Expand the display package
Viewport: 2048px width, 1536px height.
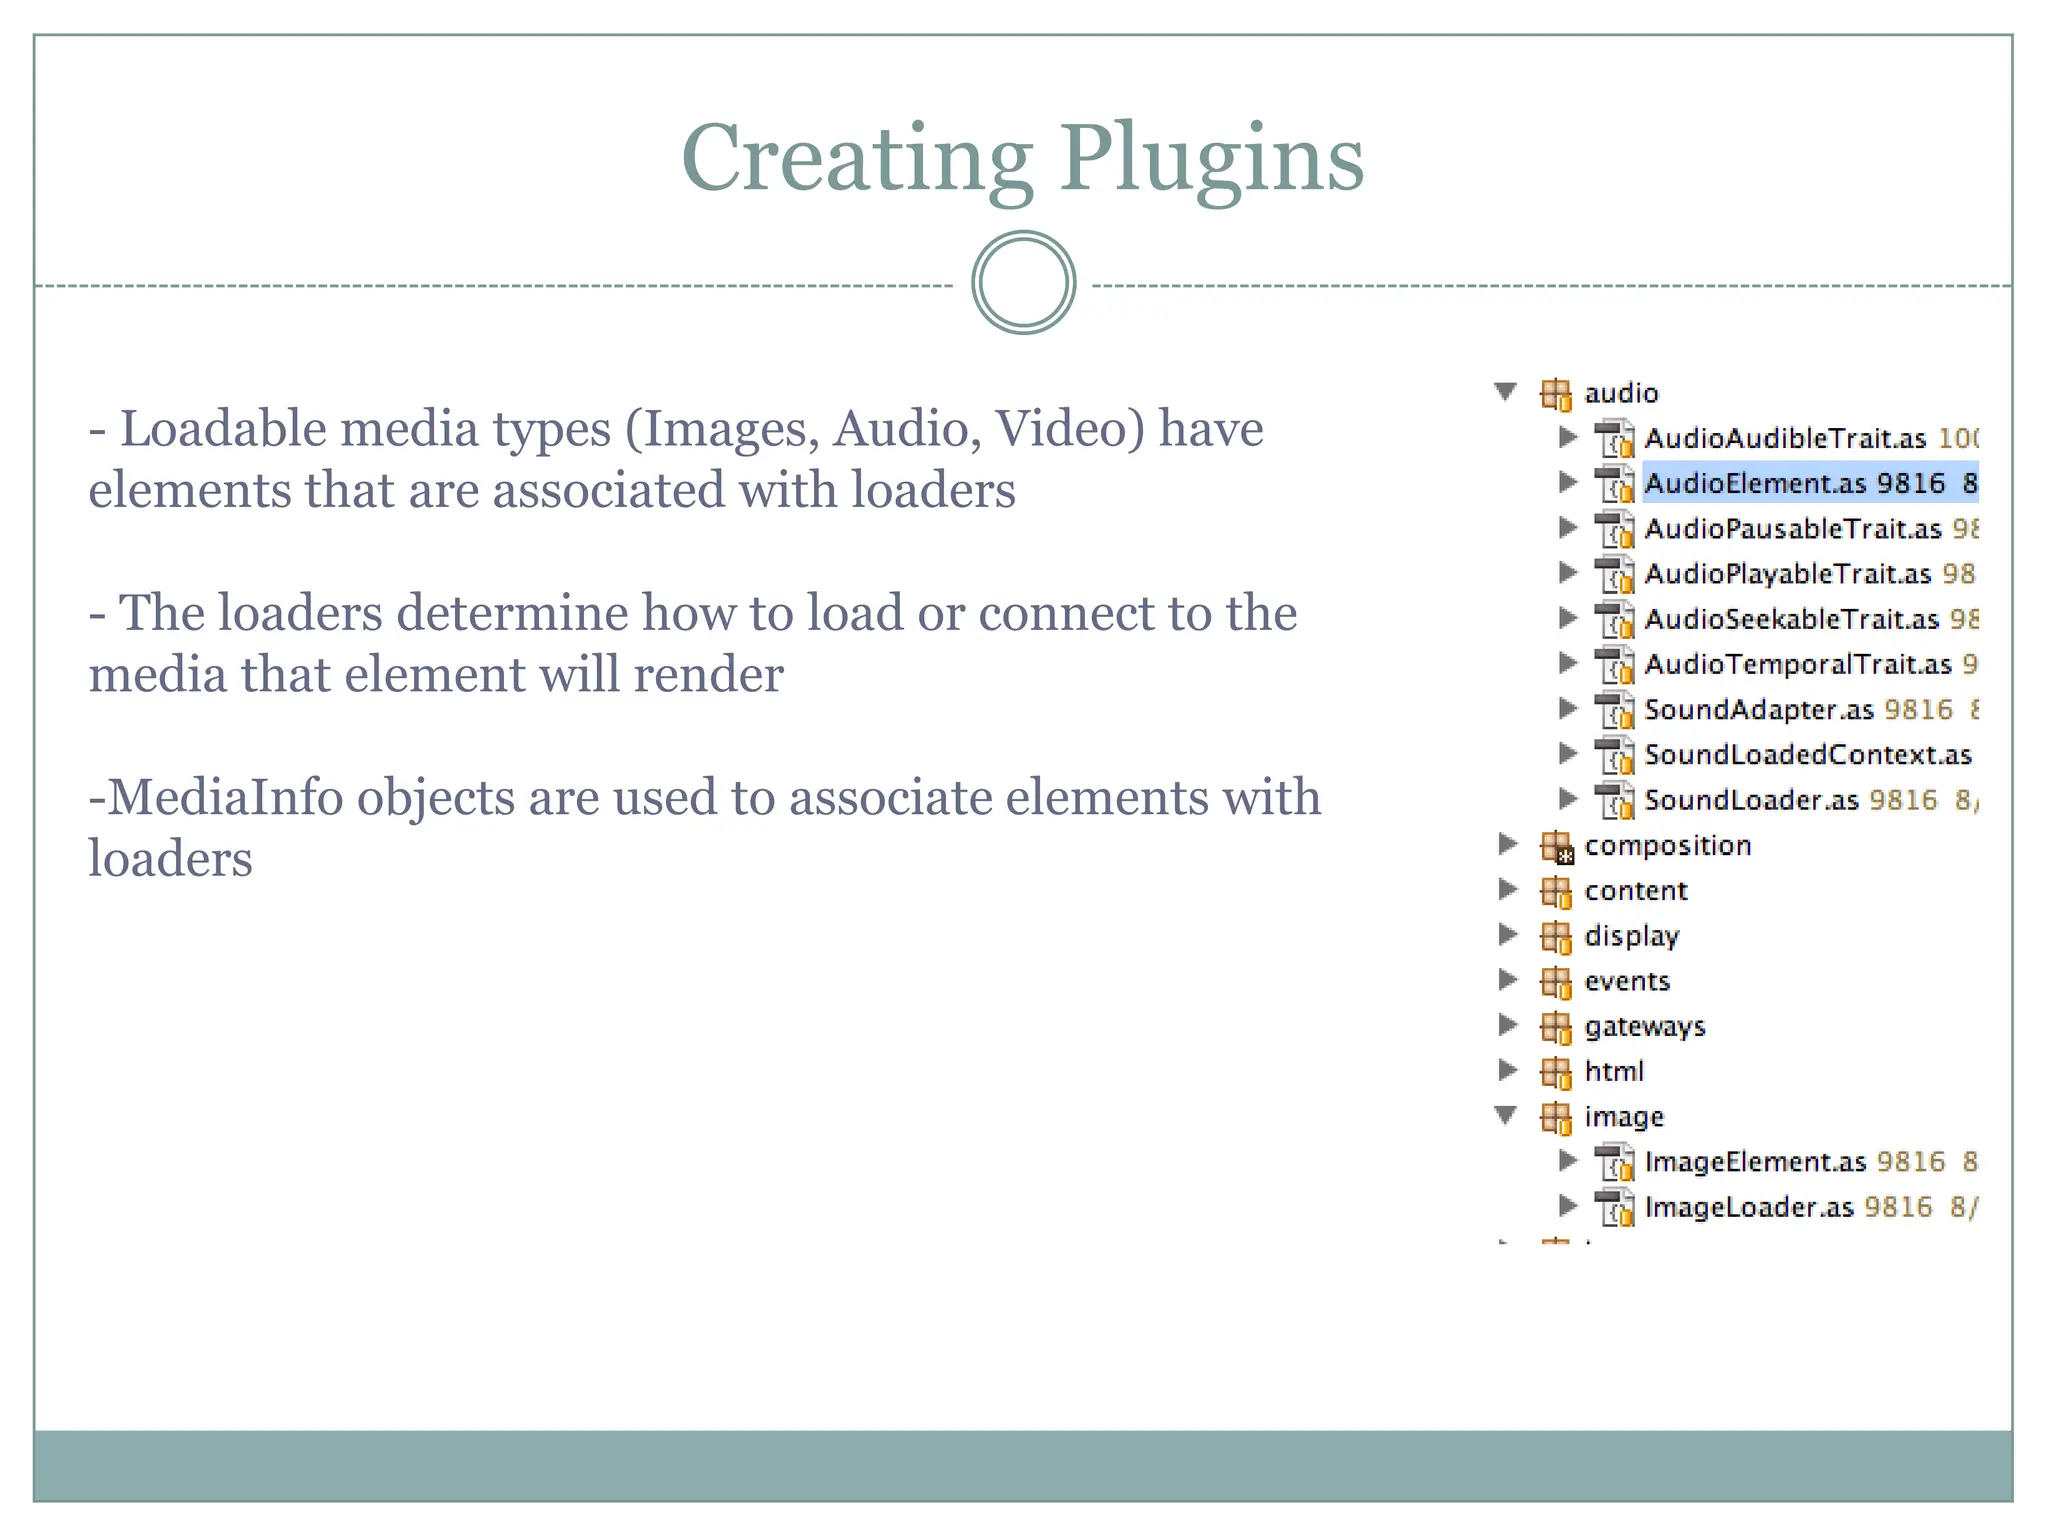click(x=1508, y=934)
